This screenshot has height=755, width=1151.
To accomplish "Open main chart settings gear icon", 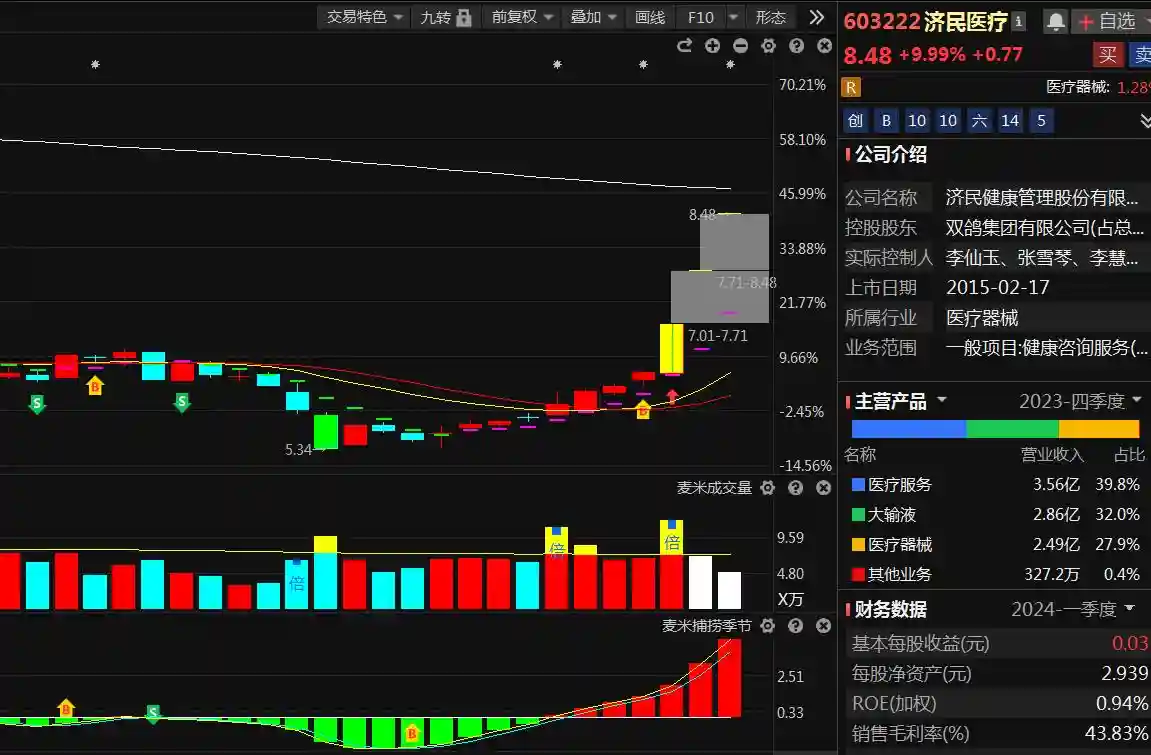I will click(x=768, y=45).
